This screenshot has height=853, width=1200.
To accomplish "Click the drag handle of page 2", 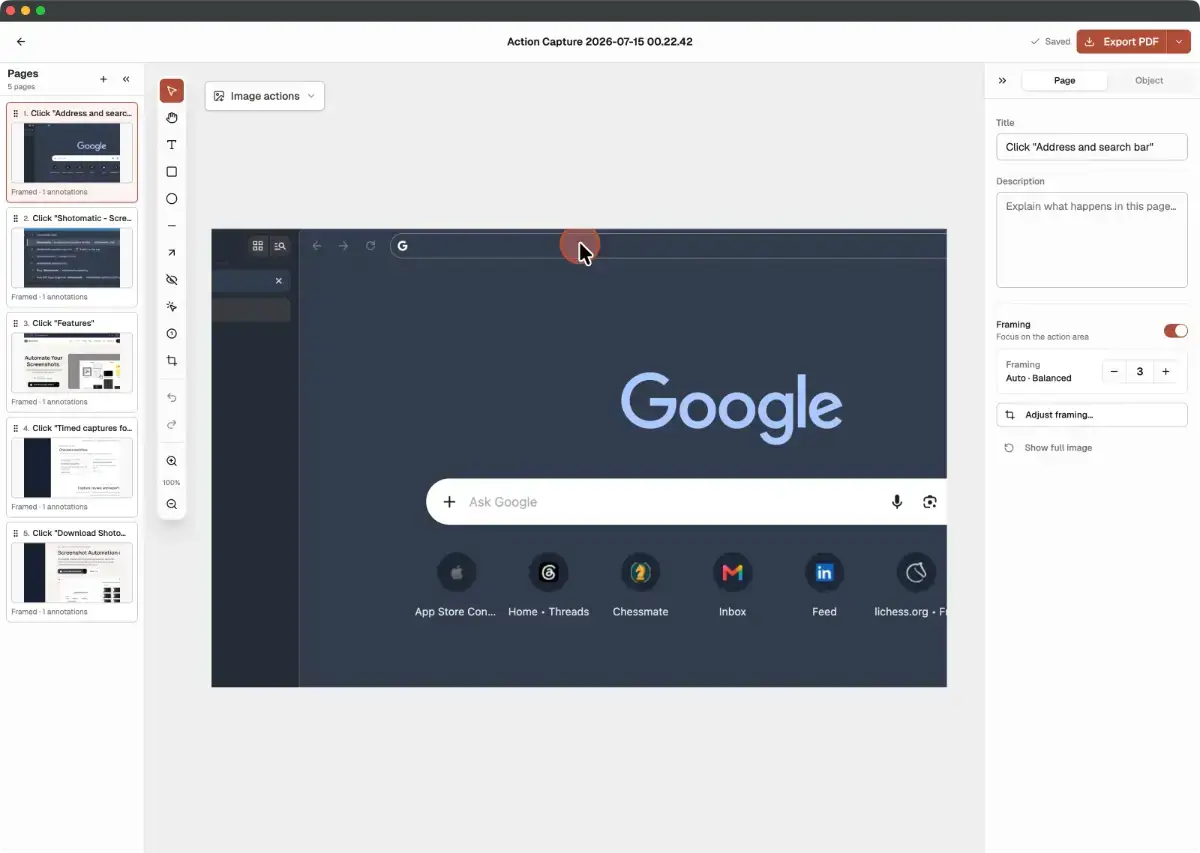I will [15, 218].
